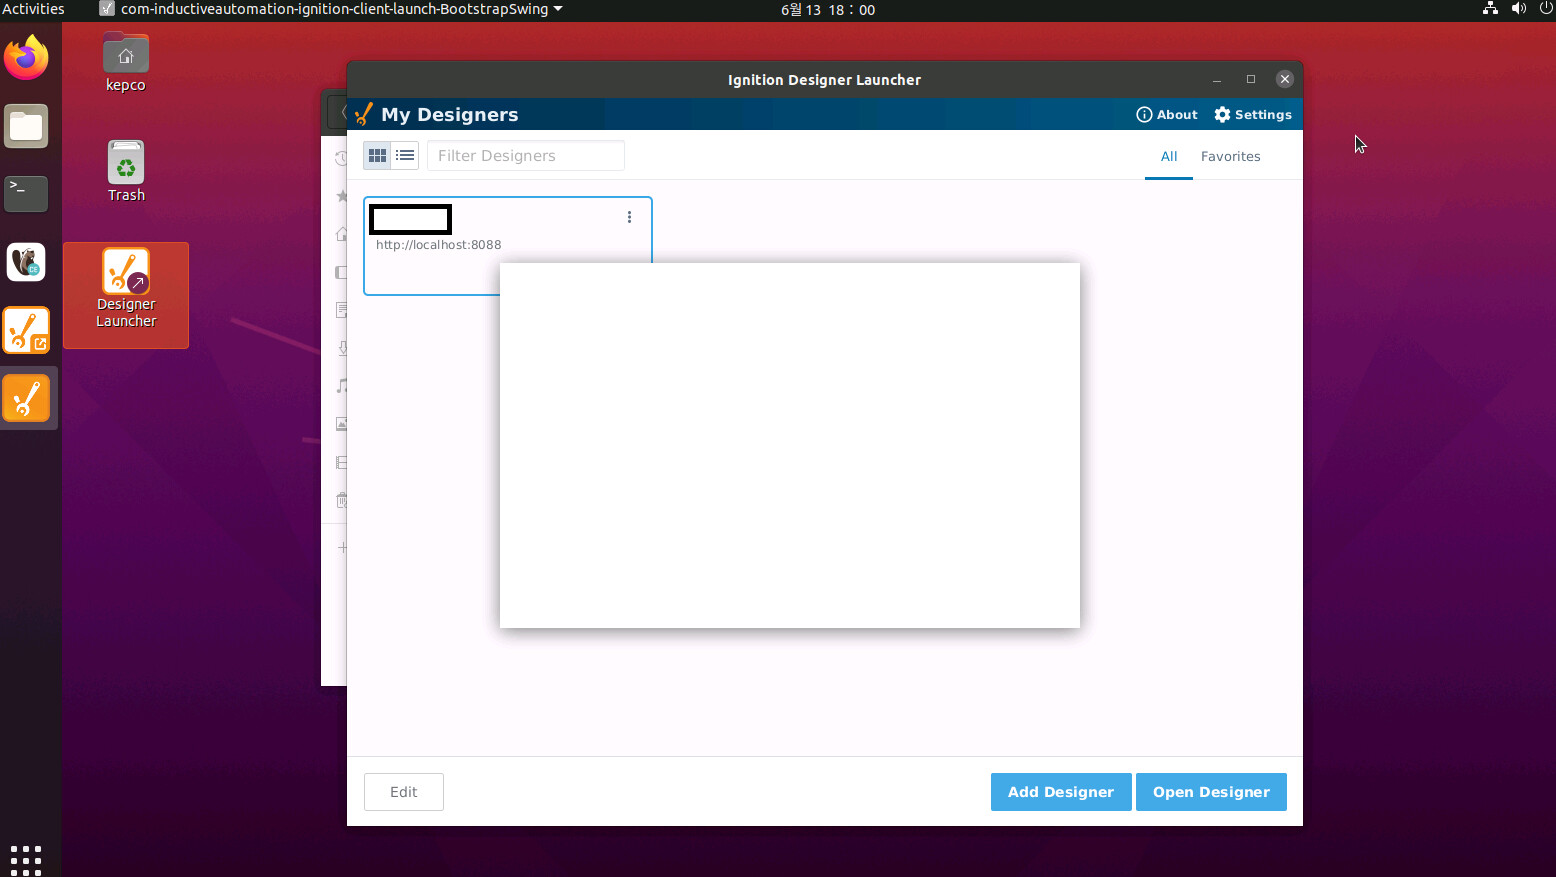Select the All tab
This screenshot has width=1556, height=877.
1169,157
